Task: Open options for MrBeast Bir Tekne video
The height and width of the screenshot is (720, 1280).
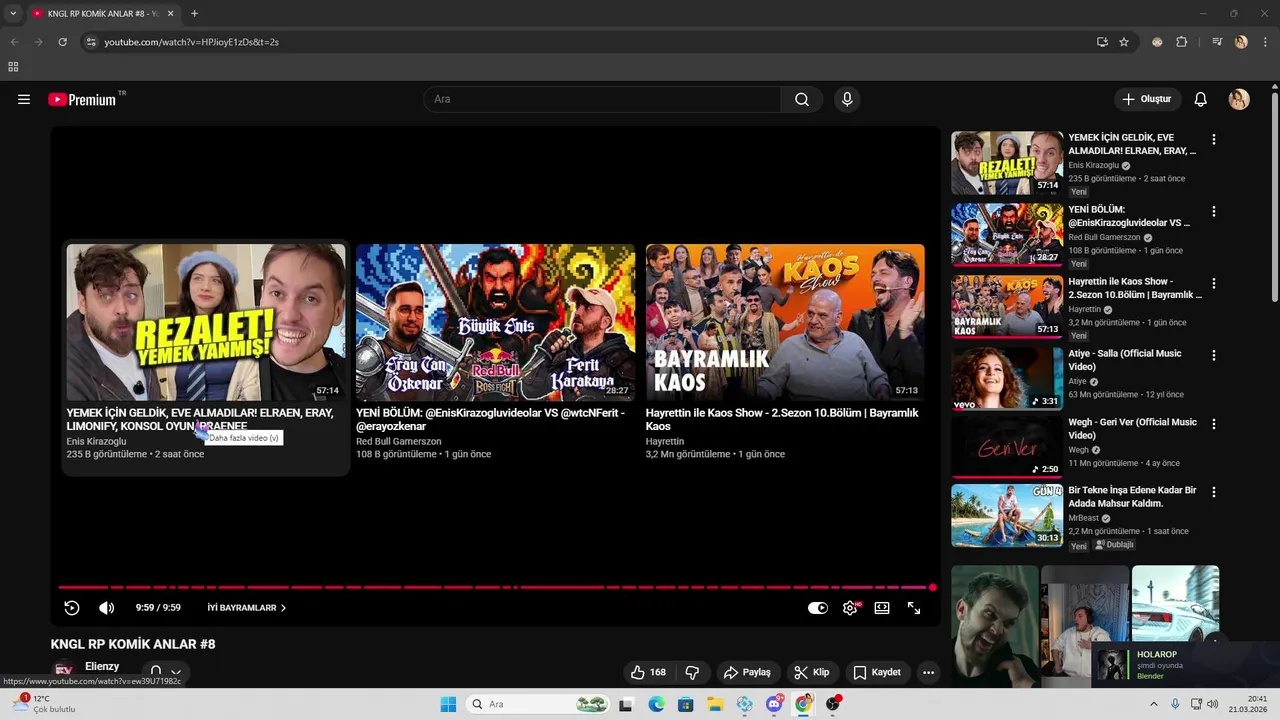Action: tap(1214, 492)
